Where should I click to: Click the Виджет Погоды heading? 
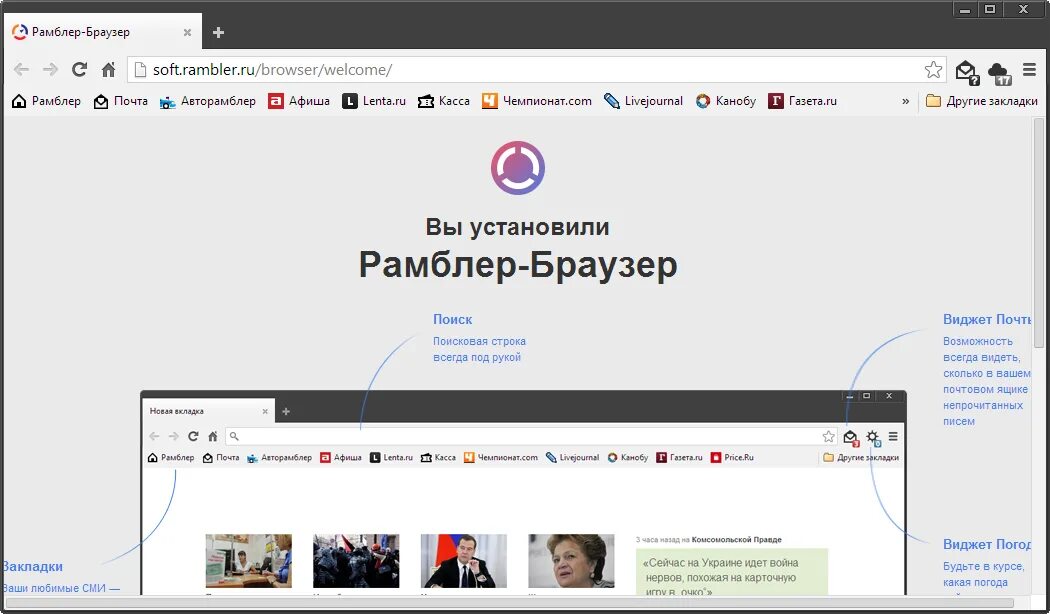(x=987, y=544)
